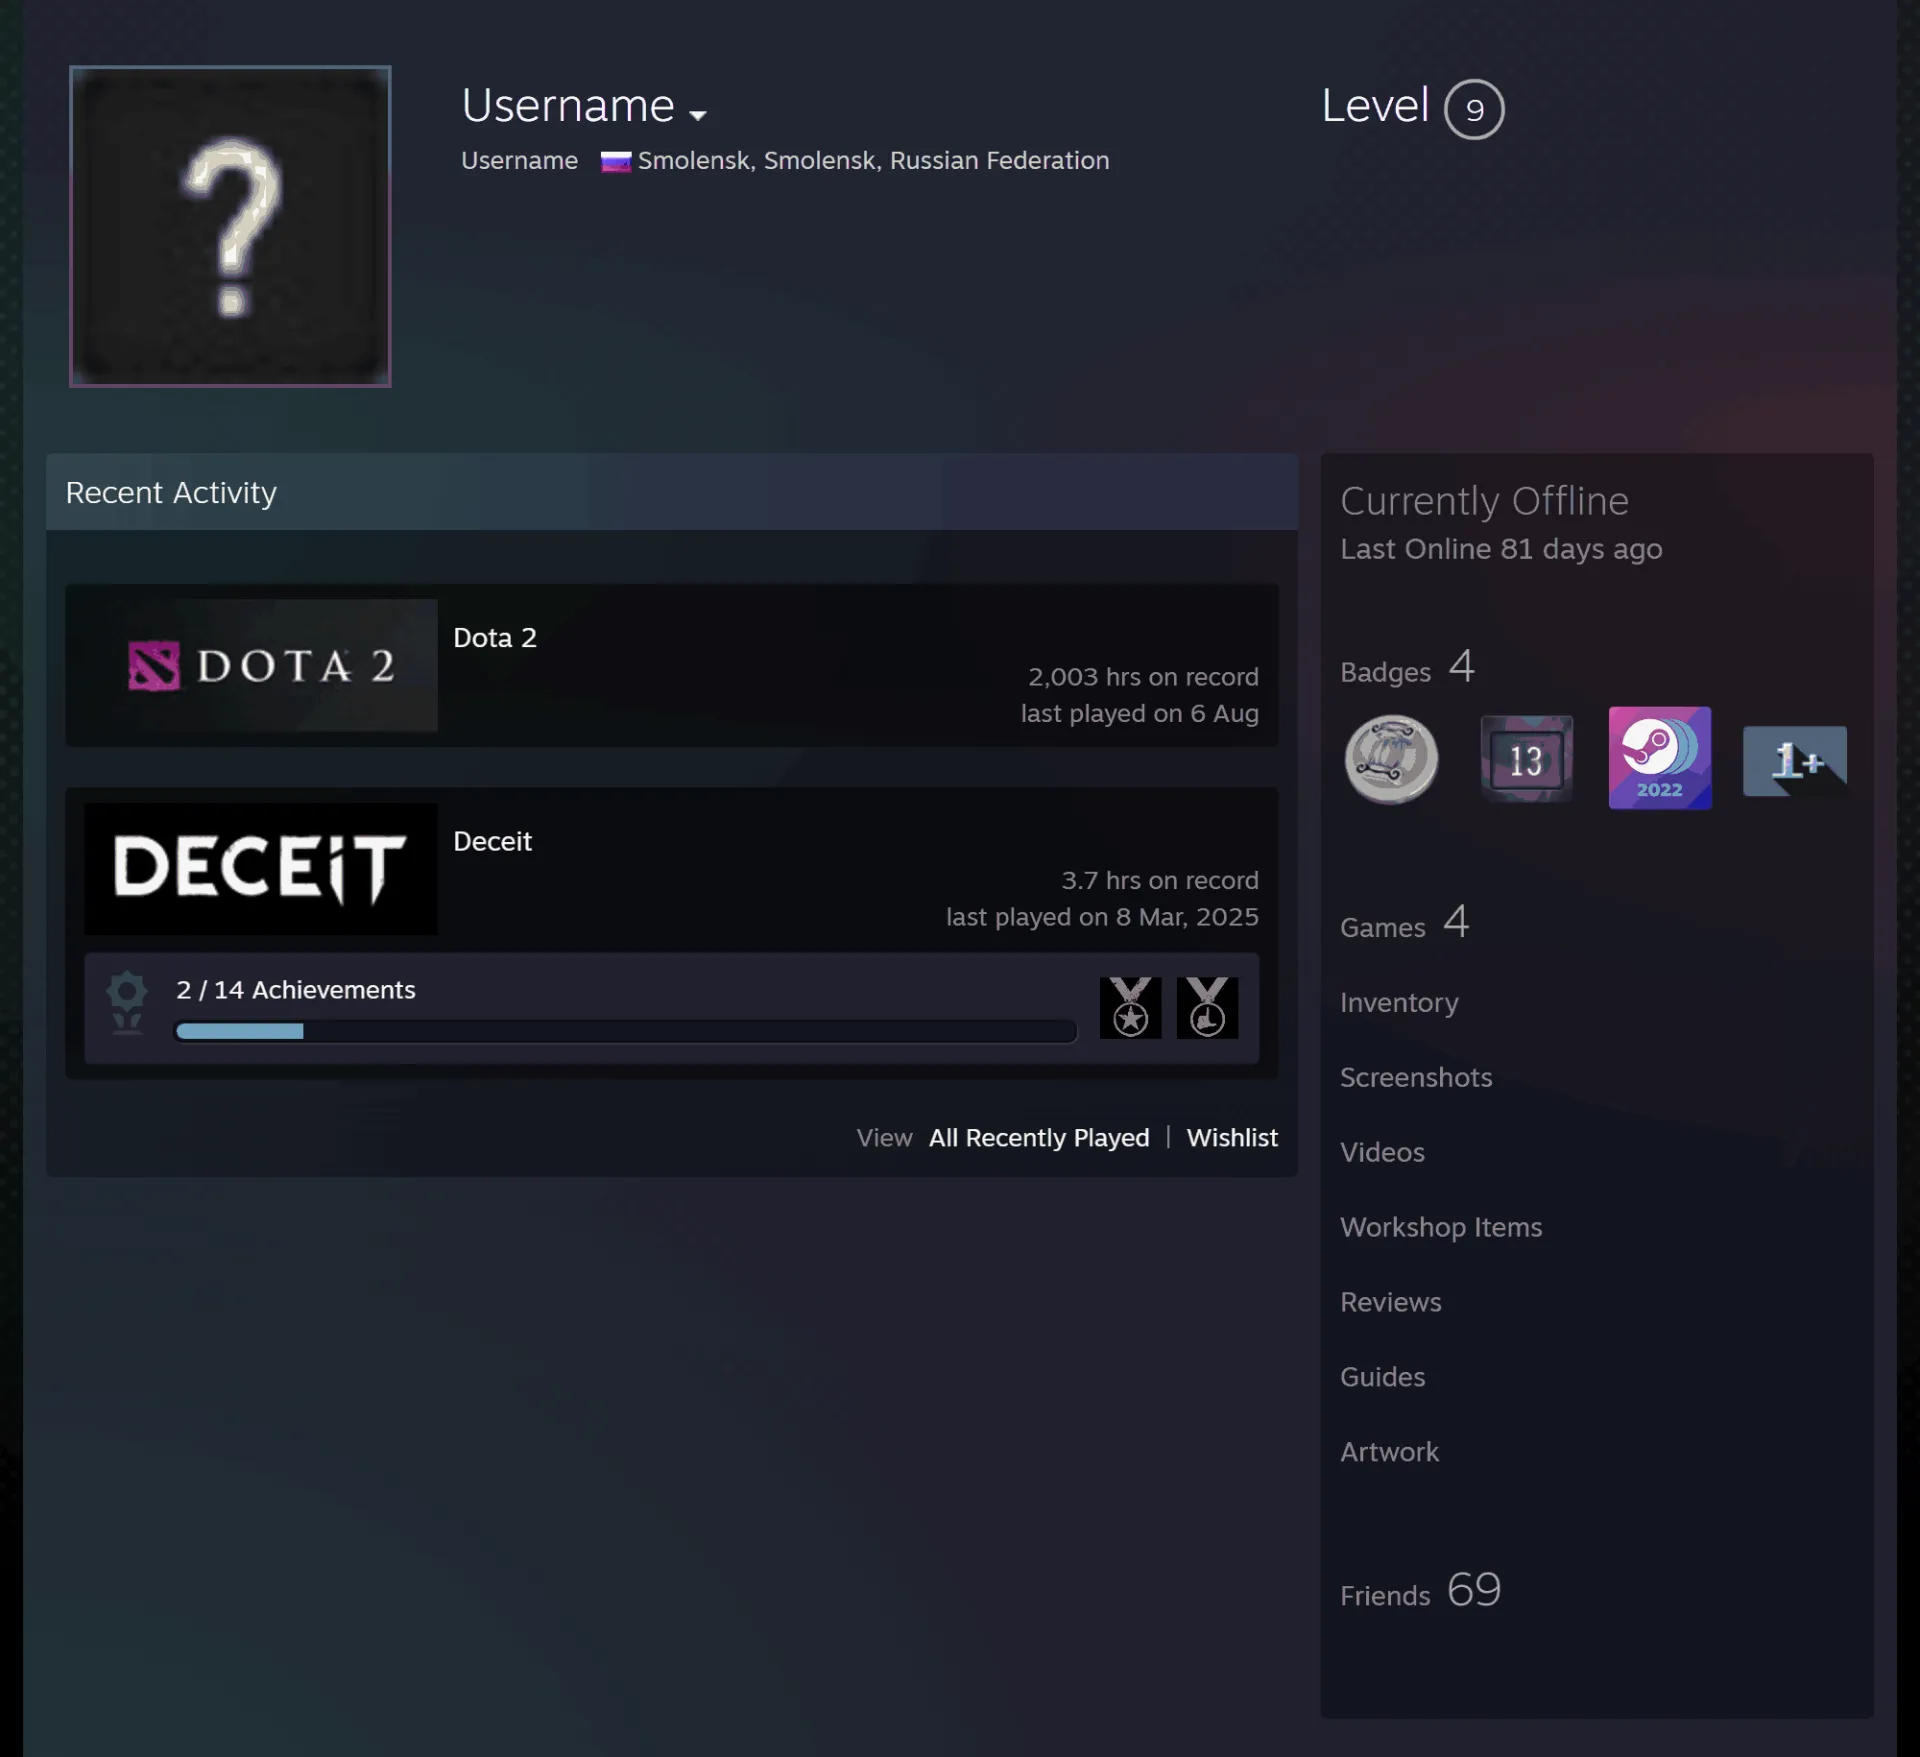Open the Deceit game banner
This screenshot has width=1920, height=1757.
coord(261,868)
